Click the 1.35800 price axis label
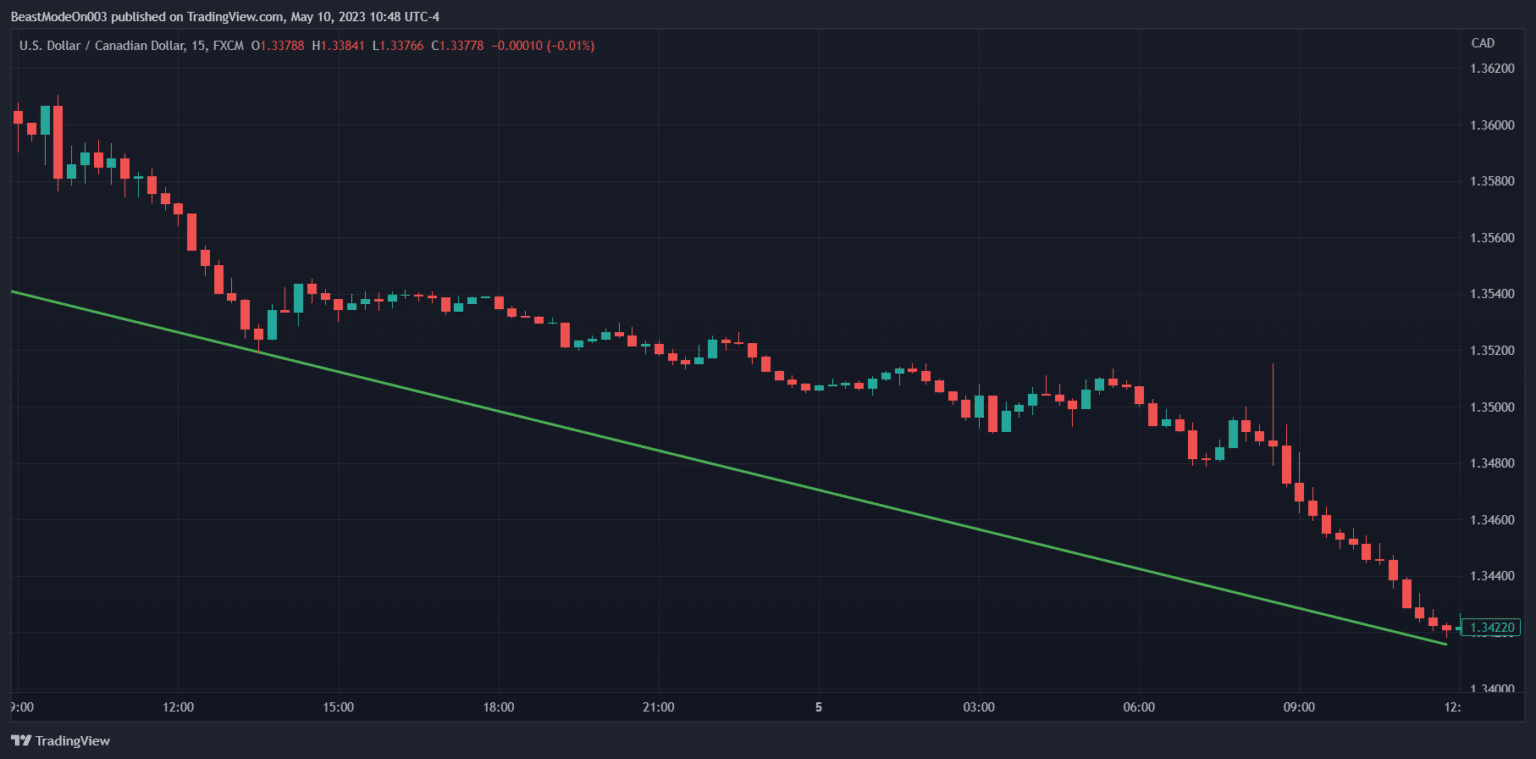Image resolution: width=1536 pixels, height=759 pixels. pos(1490,182)
